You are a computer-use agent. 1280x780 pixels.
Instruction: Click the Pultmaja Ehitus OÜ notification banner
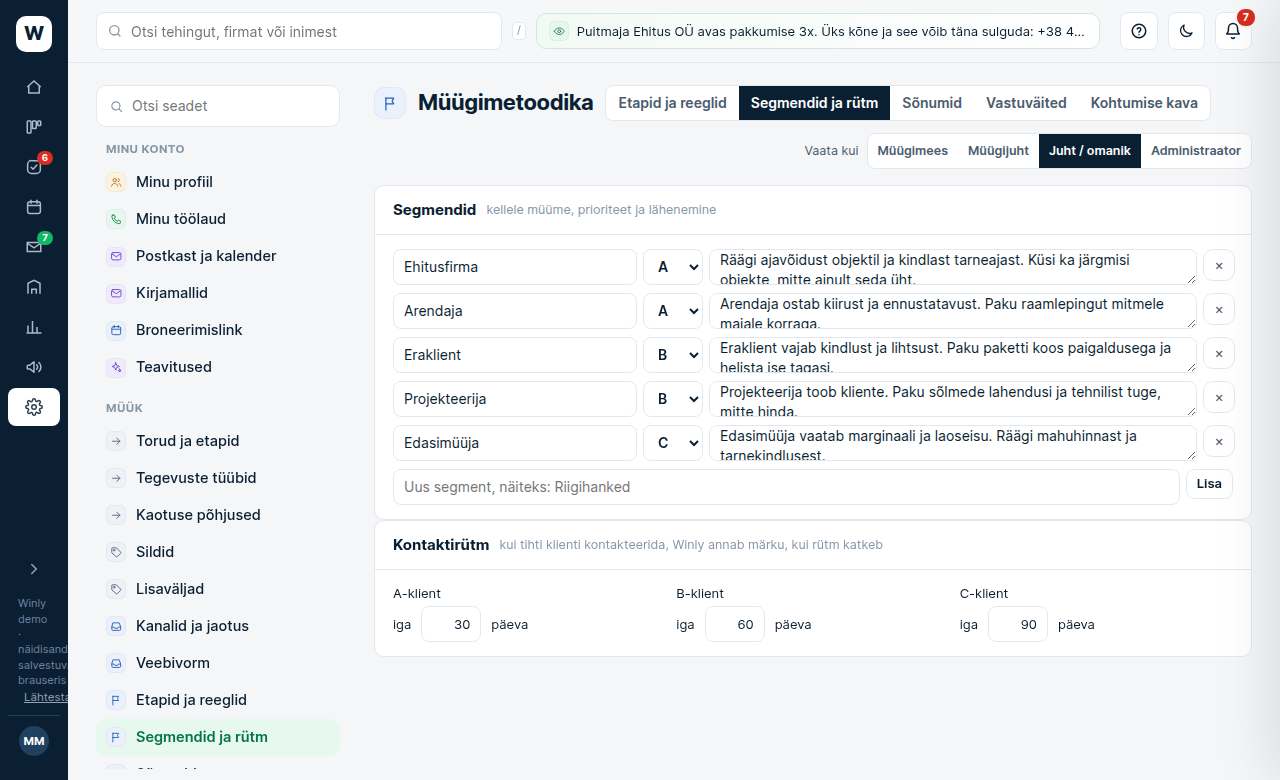[818, 31]
